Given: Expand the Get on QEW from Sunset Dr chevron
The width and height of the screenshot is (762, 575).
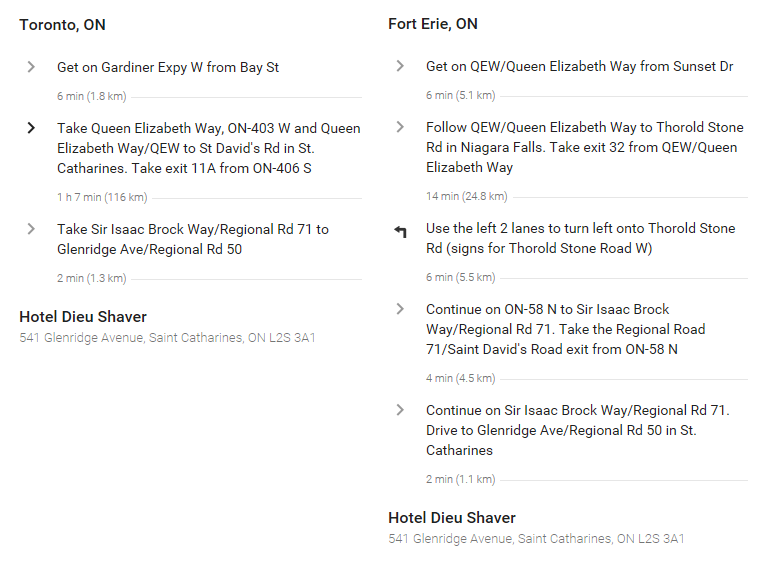Looking at the screenshot, I should click(400, 66).
